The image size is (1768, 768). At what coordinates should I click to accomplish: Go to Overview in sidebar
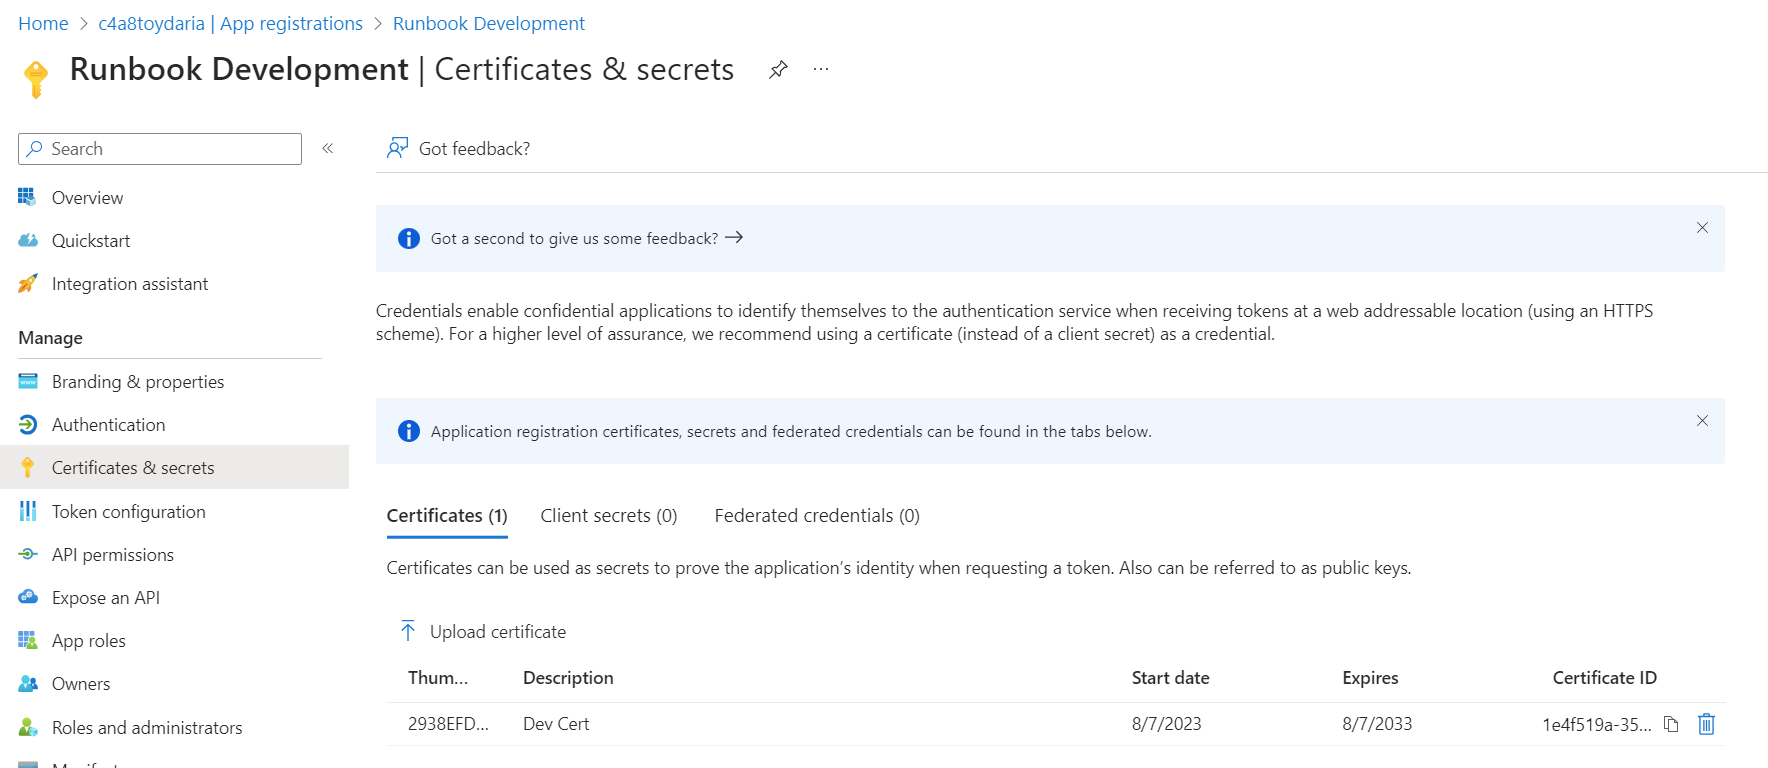coord(87,198)
